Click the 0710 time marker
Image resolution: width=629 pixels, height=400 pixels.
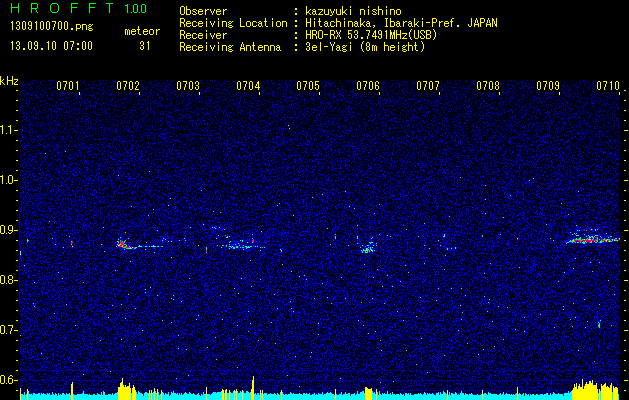[x=608, y=86]
